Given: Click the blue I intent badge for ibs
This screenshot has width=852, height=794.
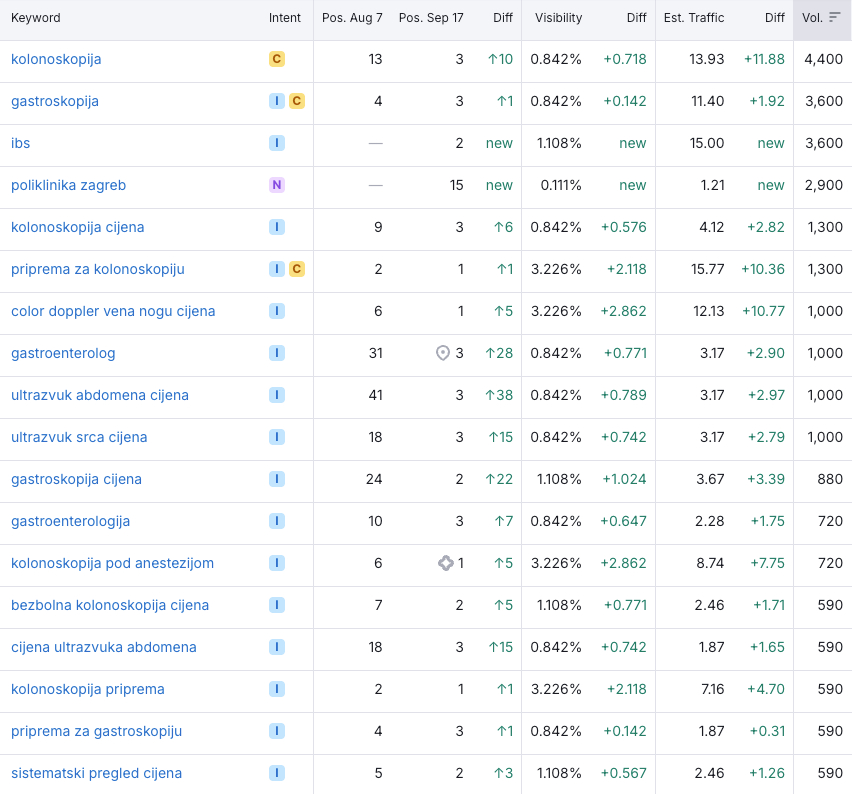Looking at the screenshot, I should point(277,143).
